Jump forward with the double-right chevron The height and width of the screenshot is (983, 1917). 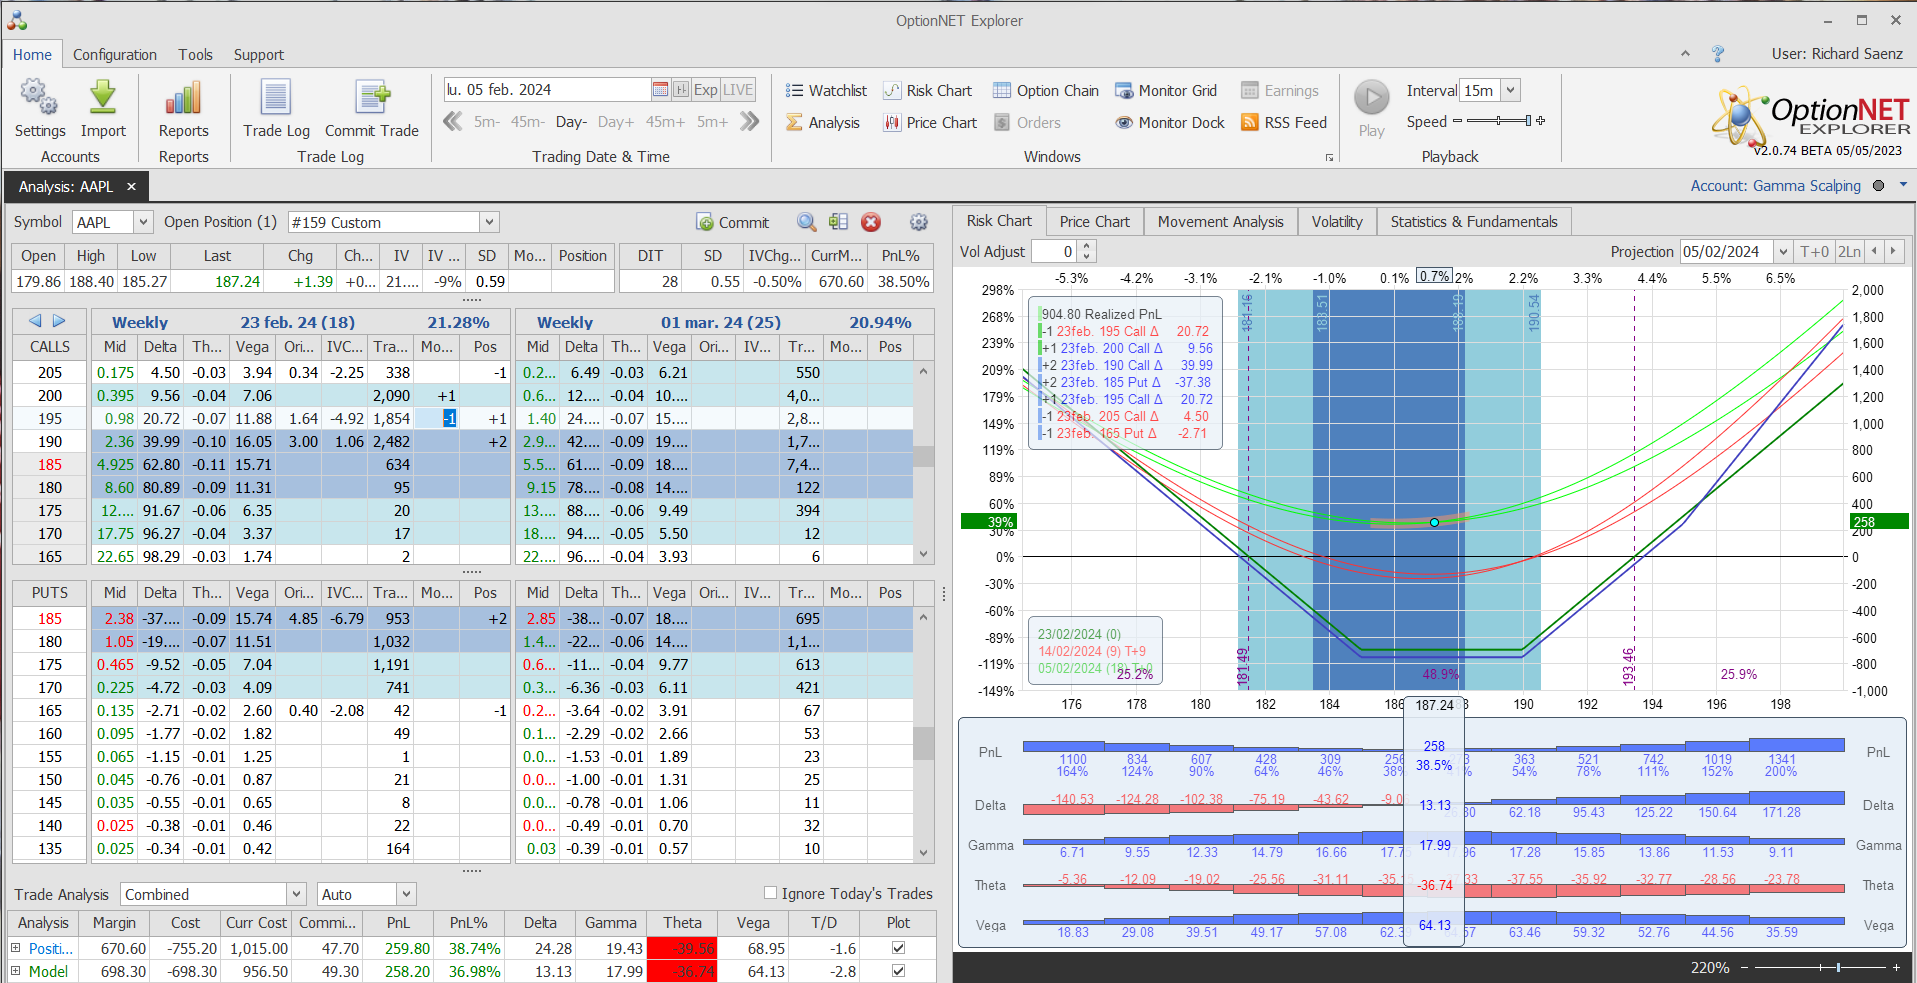coord(750,121)
